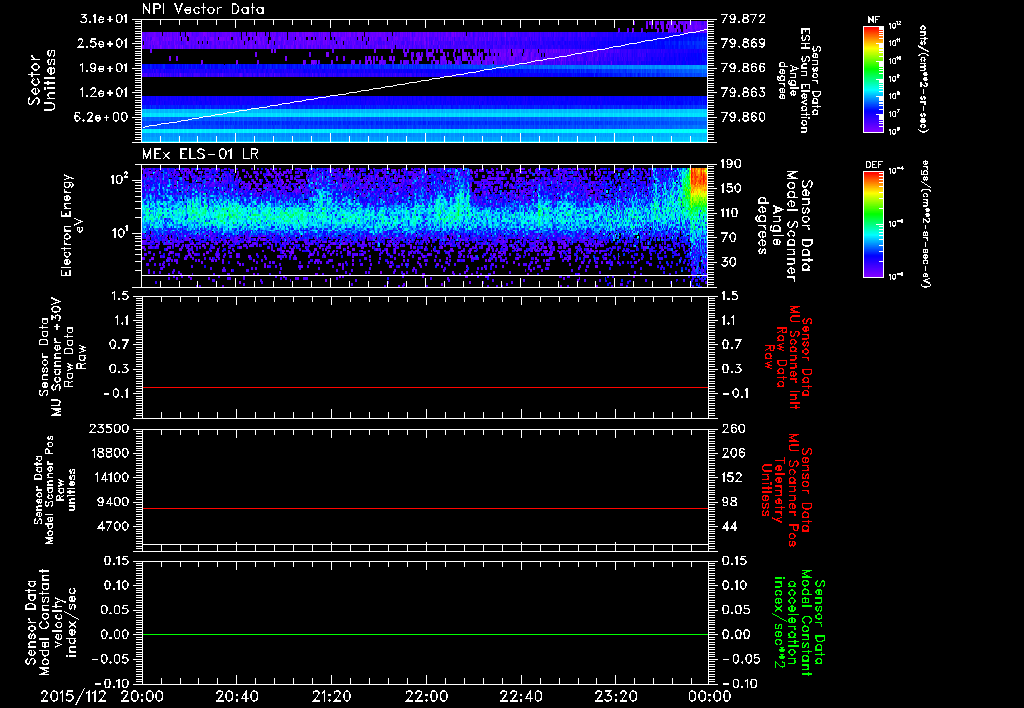The height and width of the screenshot is (708, 1024).
Task: Select the 23:20 time tick label
Action: [614, 696]
